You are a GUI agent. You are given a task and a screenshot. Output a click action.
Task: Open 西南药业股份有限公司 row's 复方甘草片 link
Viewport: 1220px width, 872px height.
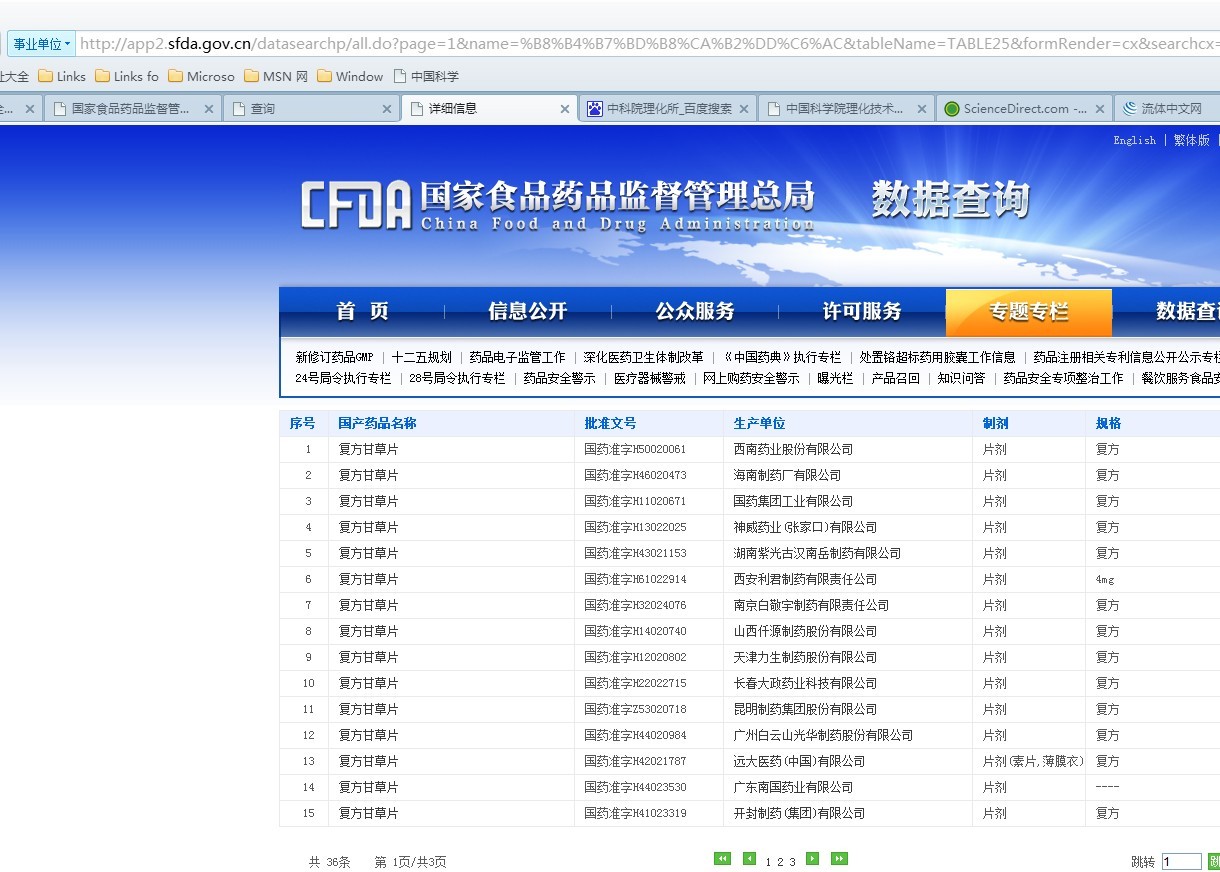click(368, 450)
